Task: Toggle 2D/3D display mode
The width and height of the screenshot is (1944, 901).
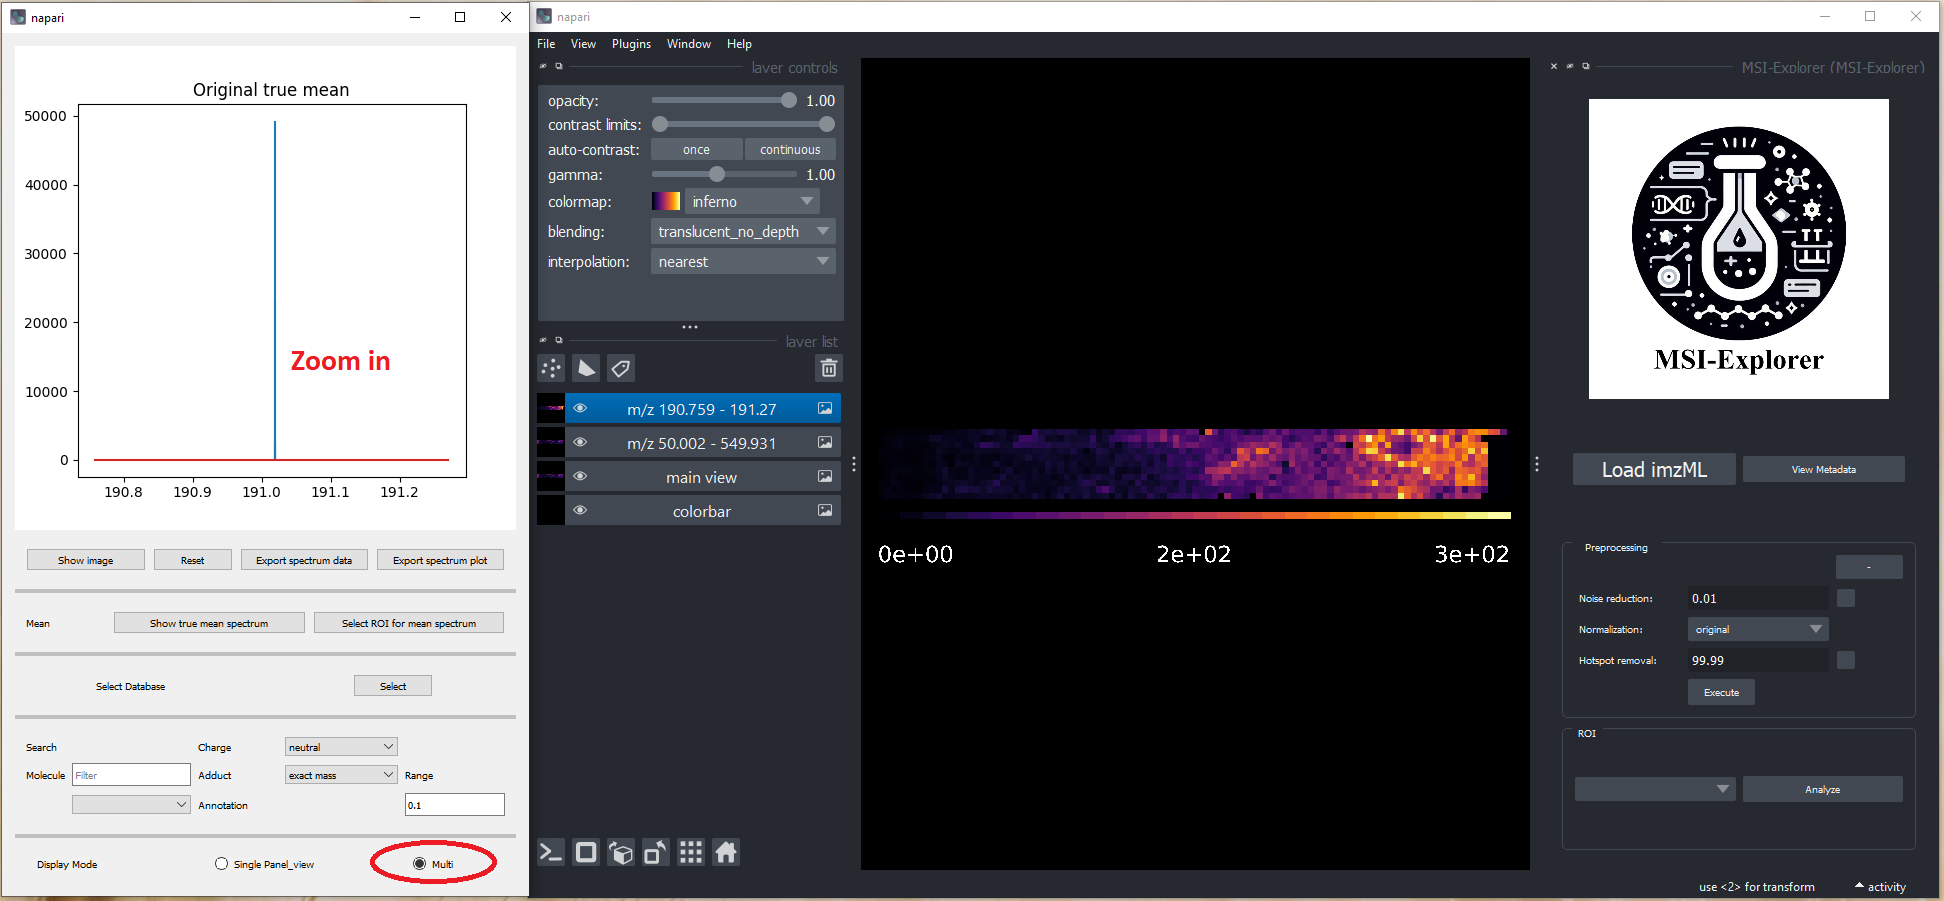Action: click(x=586, y=852)
